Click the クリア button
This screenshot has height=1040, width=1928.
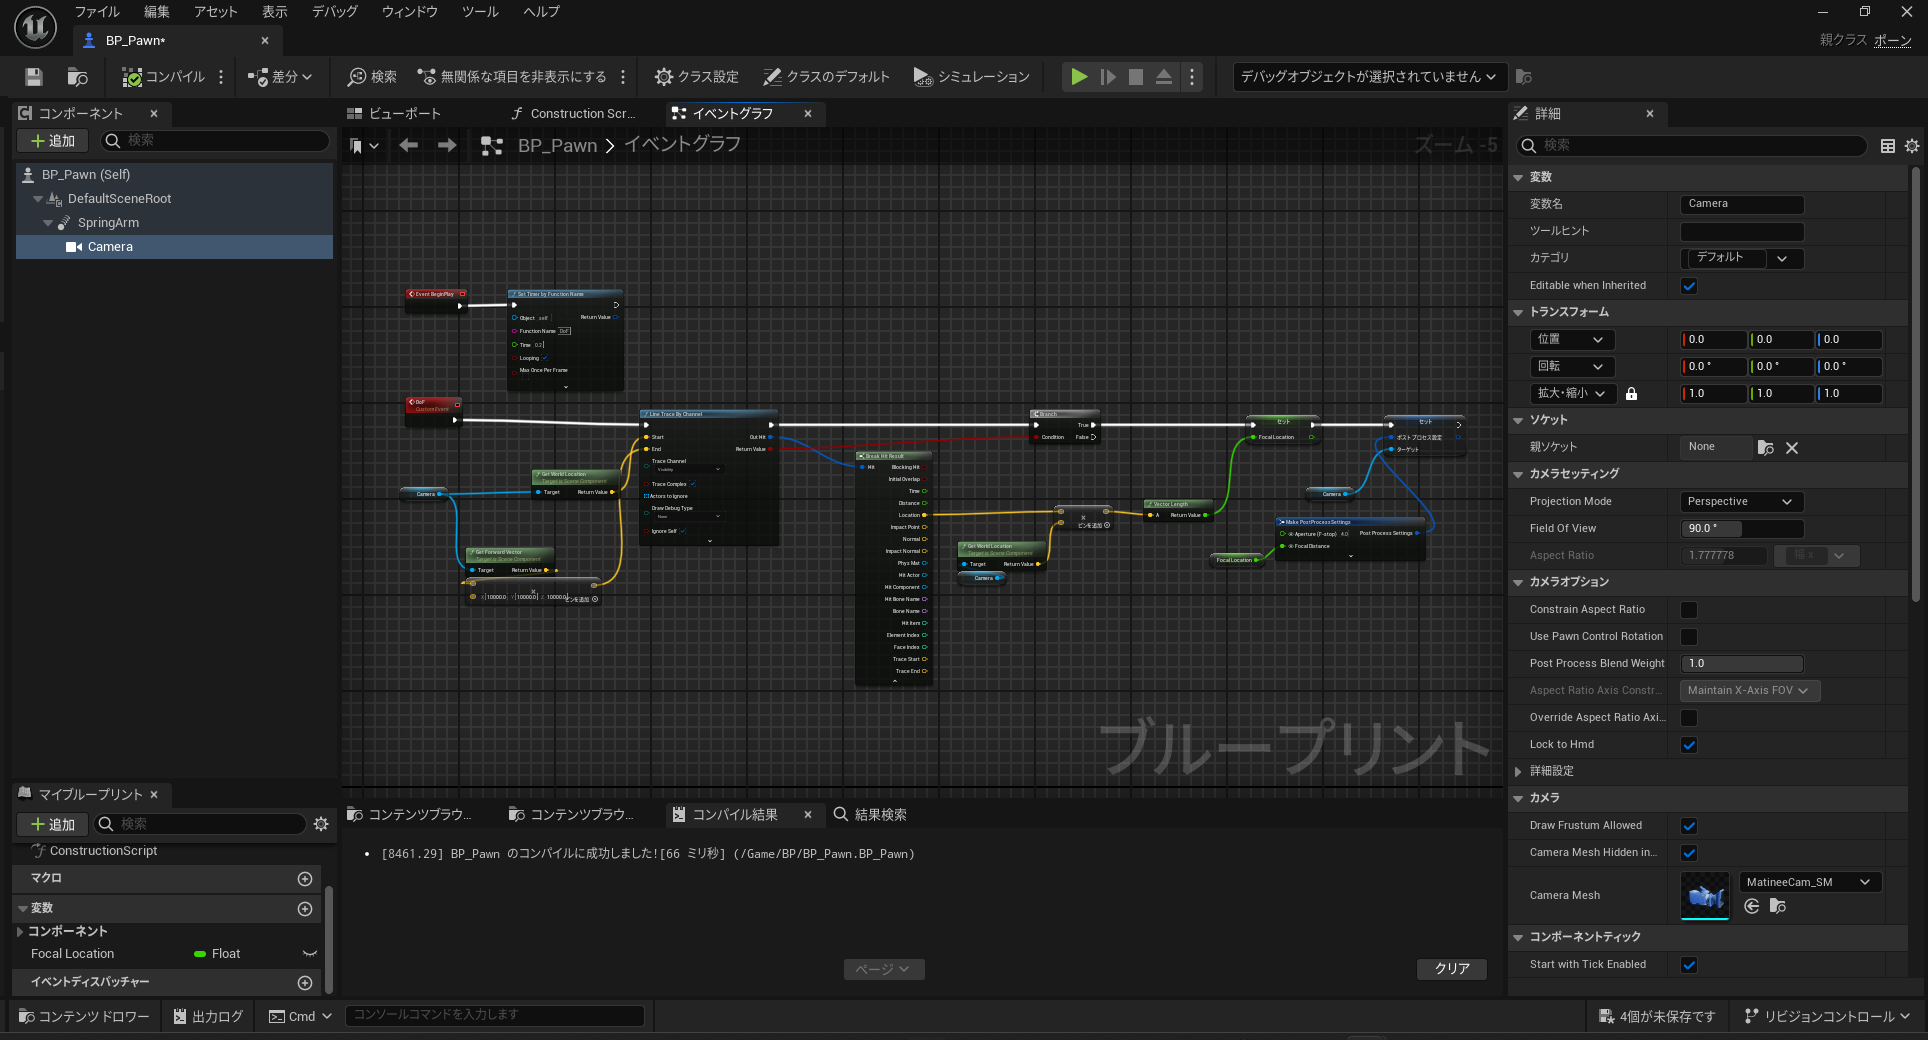click(1451, 968)
